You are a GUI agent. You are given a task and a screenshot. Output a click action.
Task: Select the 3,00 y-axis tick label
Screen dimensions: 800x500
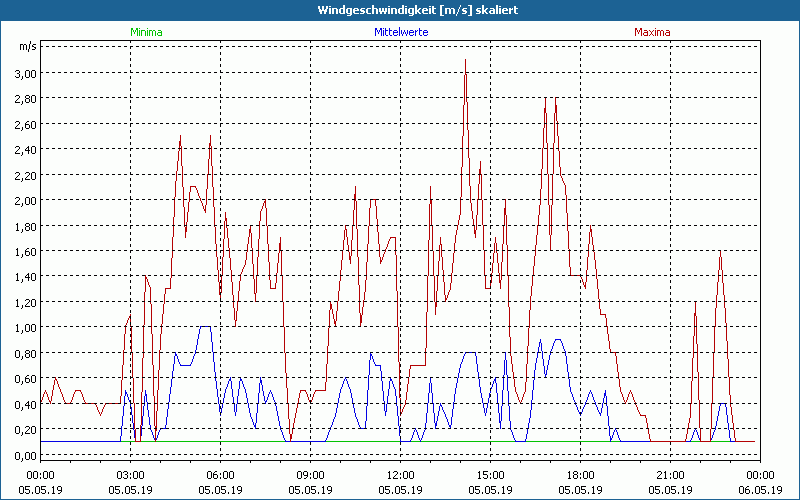24,73
